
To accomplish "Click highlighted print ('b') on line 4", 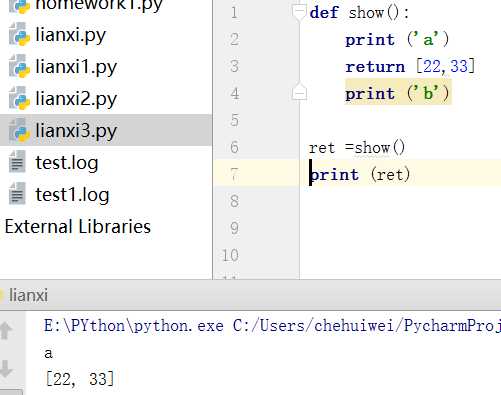I will click(398, 93).
